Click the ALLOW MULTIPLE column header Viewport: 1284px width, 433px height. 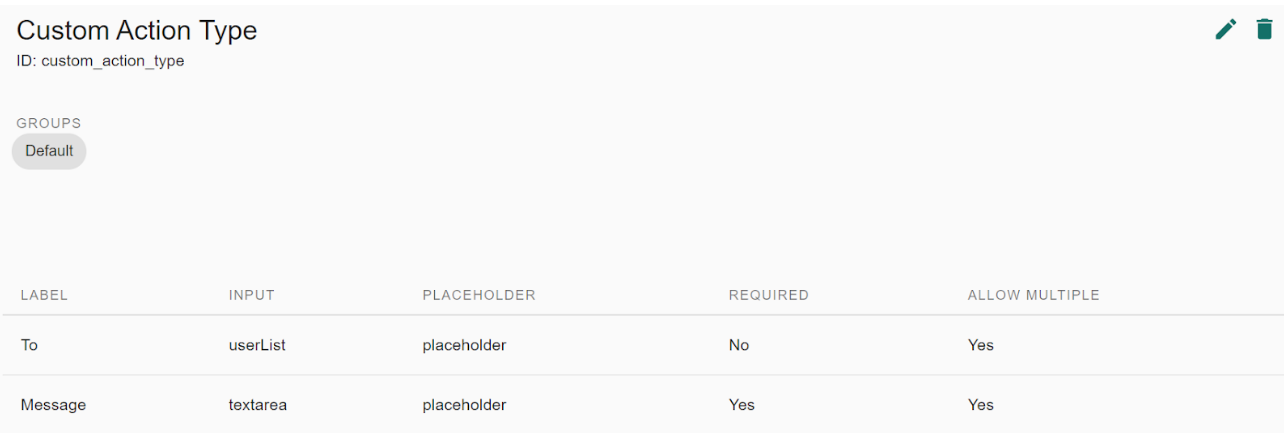tap(1033, 295)
